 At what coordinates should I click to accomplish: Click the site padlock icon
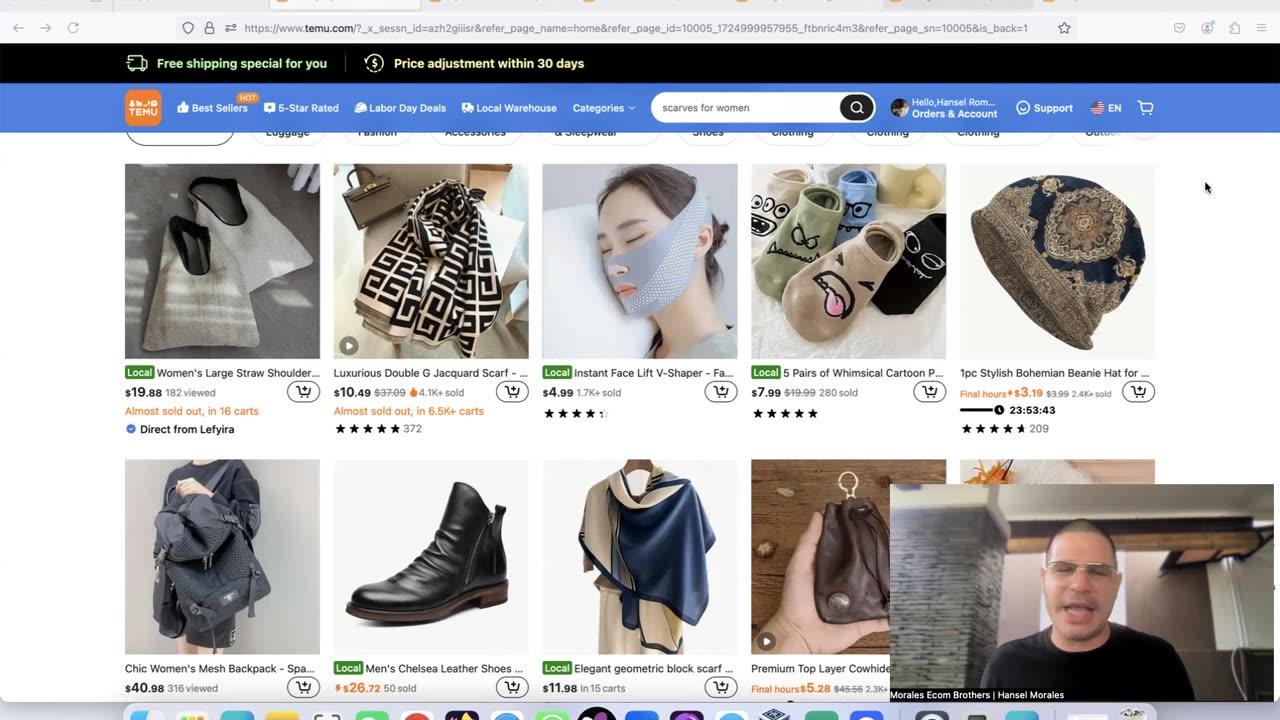[209, 28]
